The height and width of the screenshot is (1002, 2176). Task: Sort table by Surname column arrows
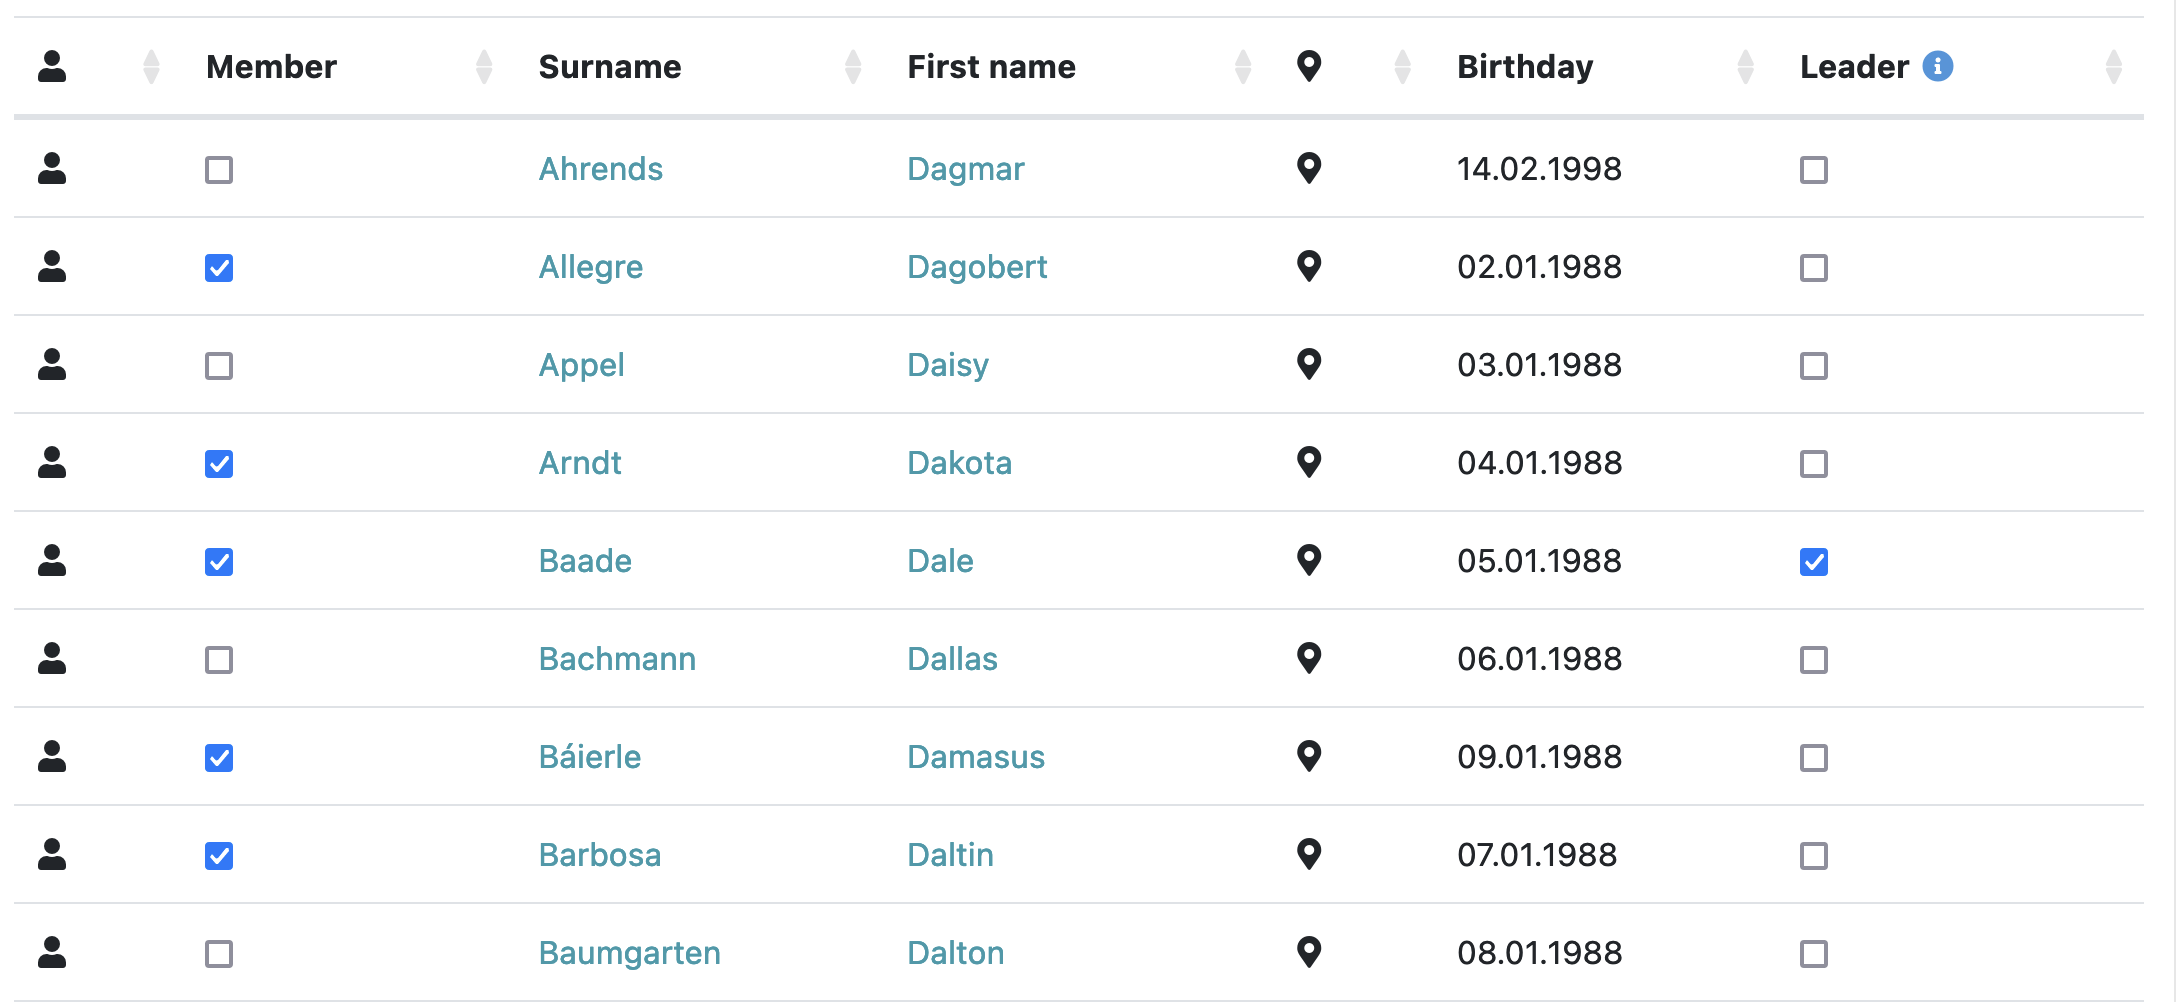(853, 67)
